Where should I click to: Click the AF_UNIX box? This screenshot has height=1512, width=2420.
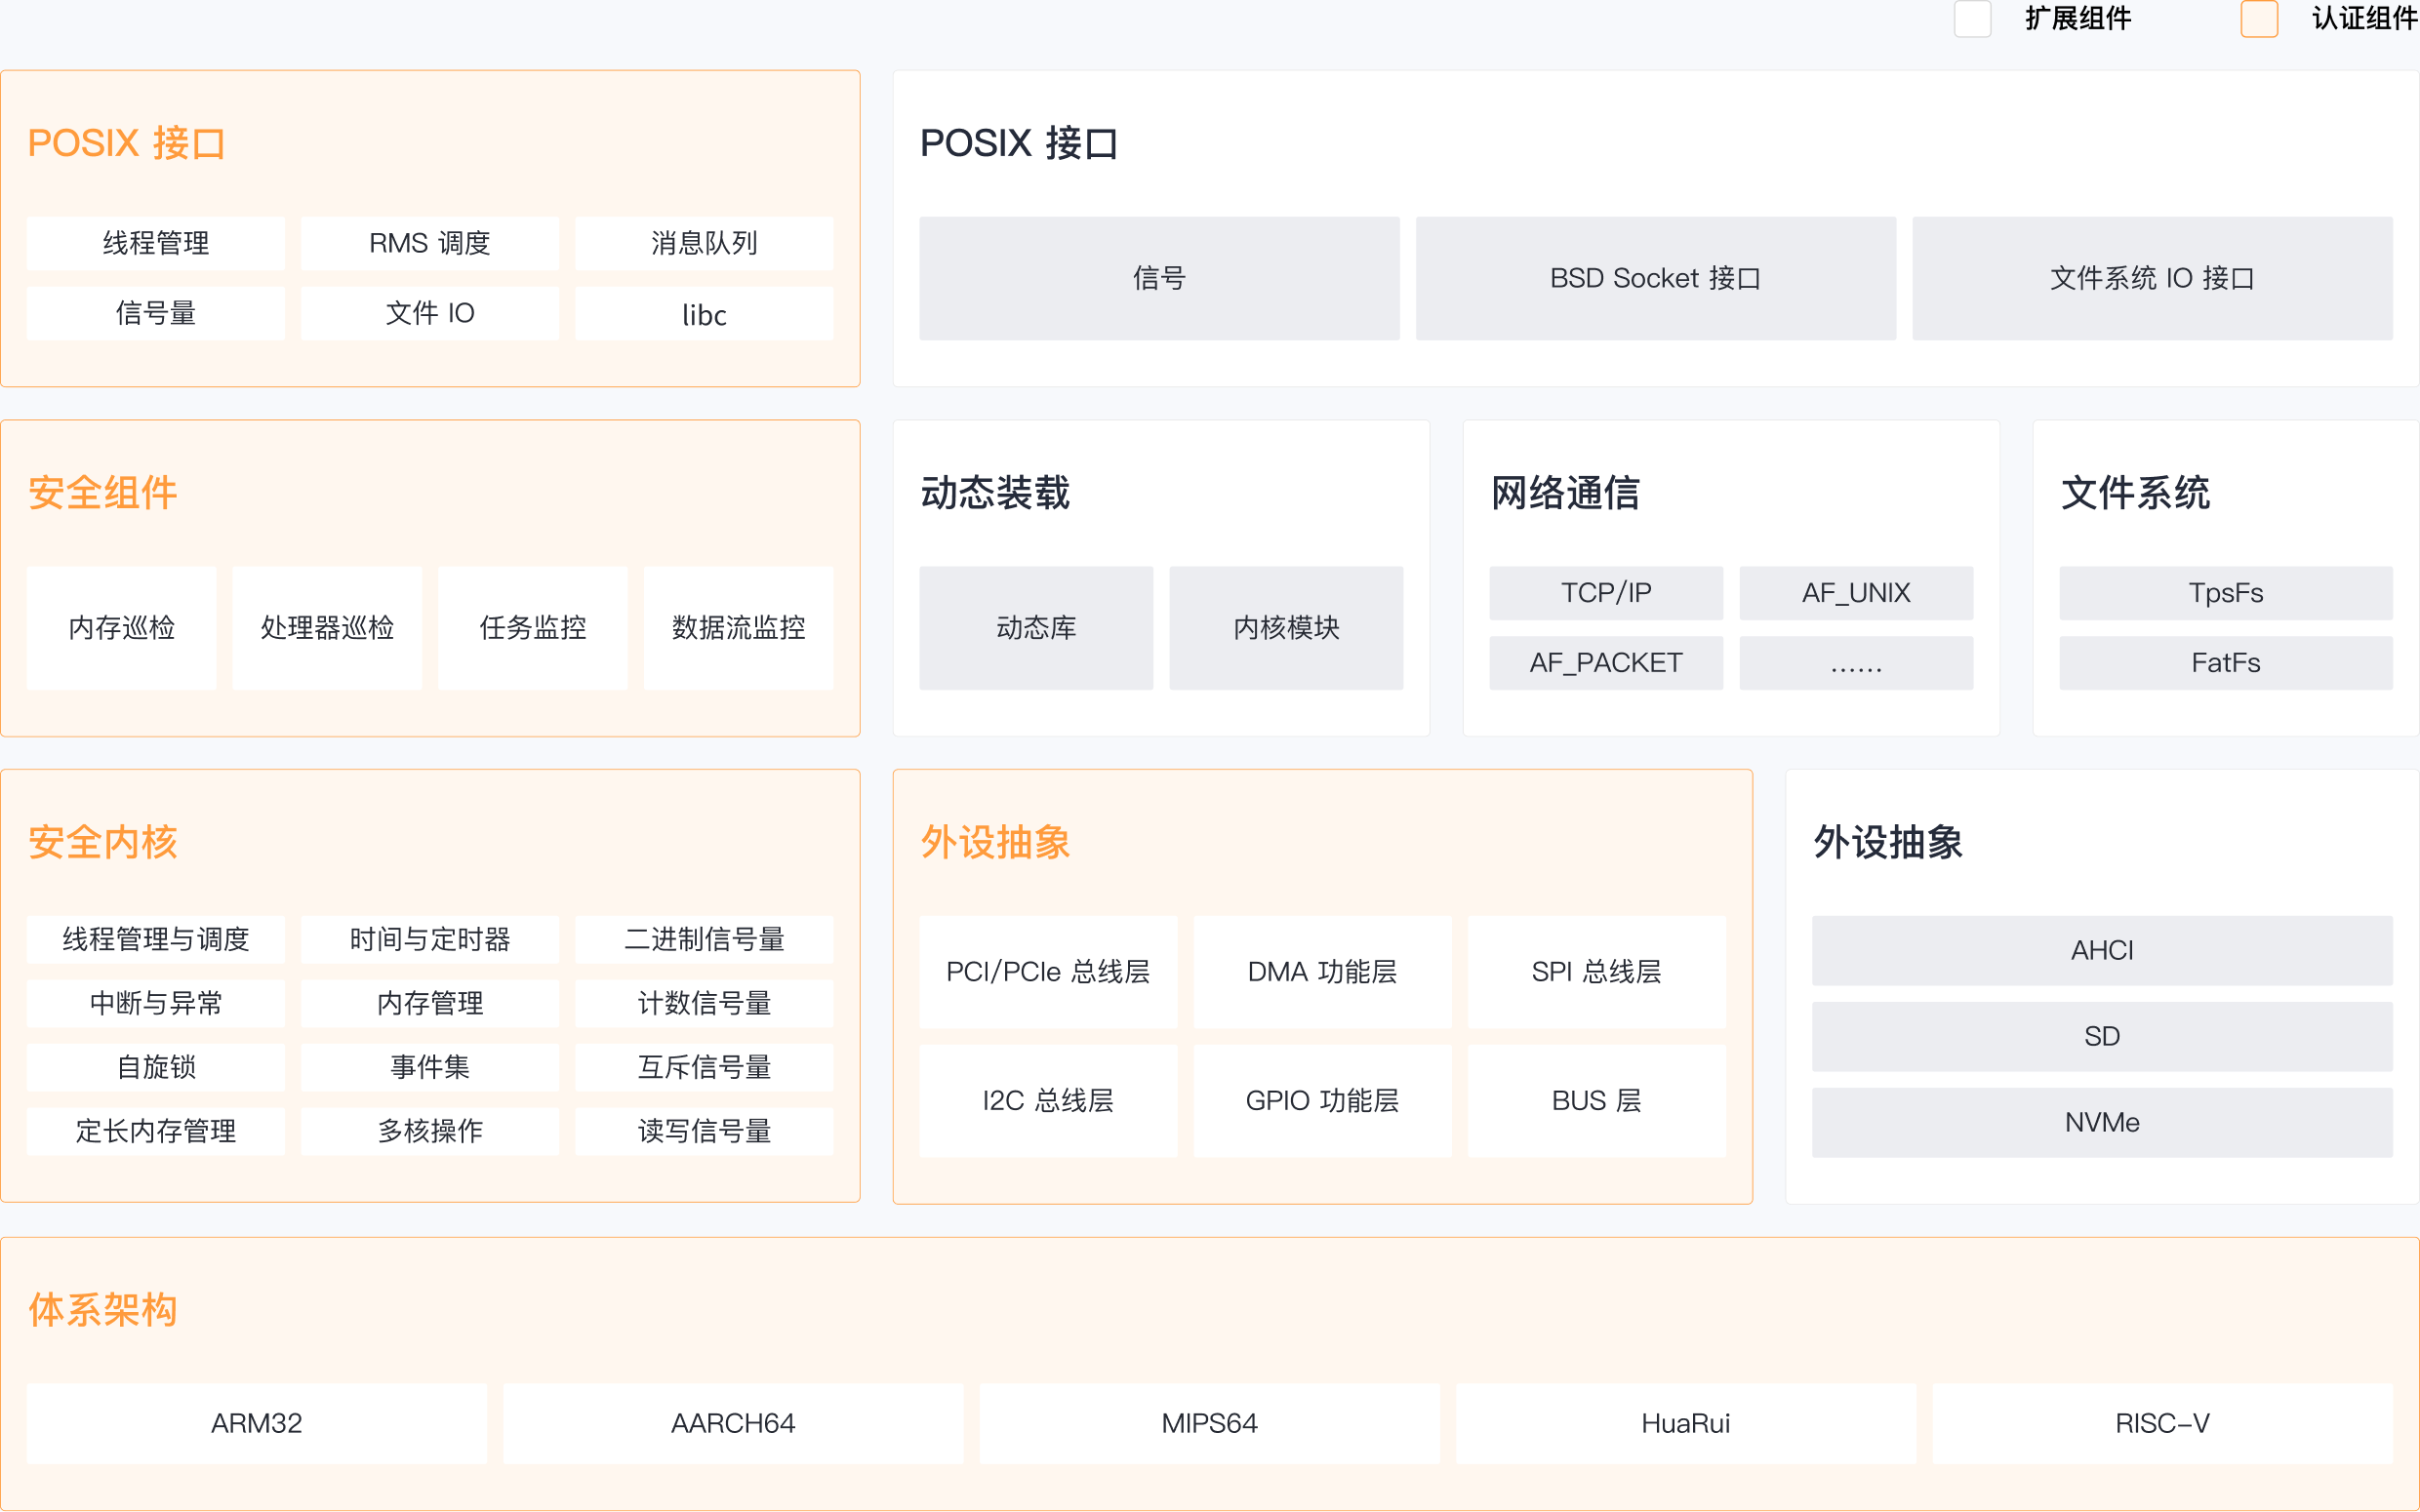(x=1856, y=593)
